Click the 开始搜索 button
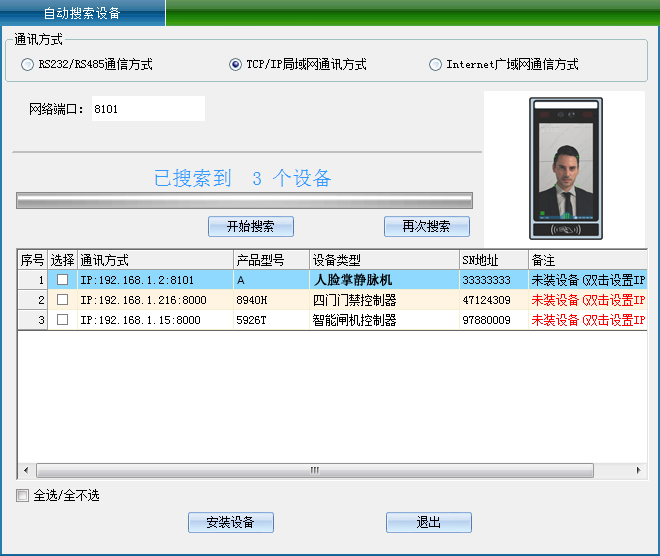 tap(251, 226)
